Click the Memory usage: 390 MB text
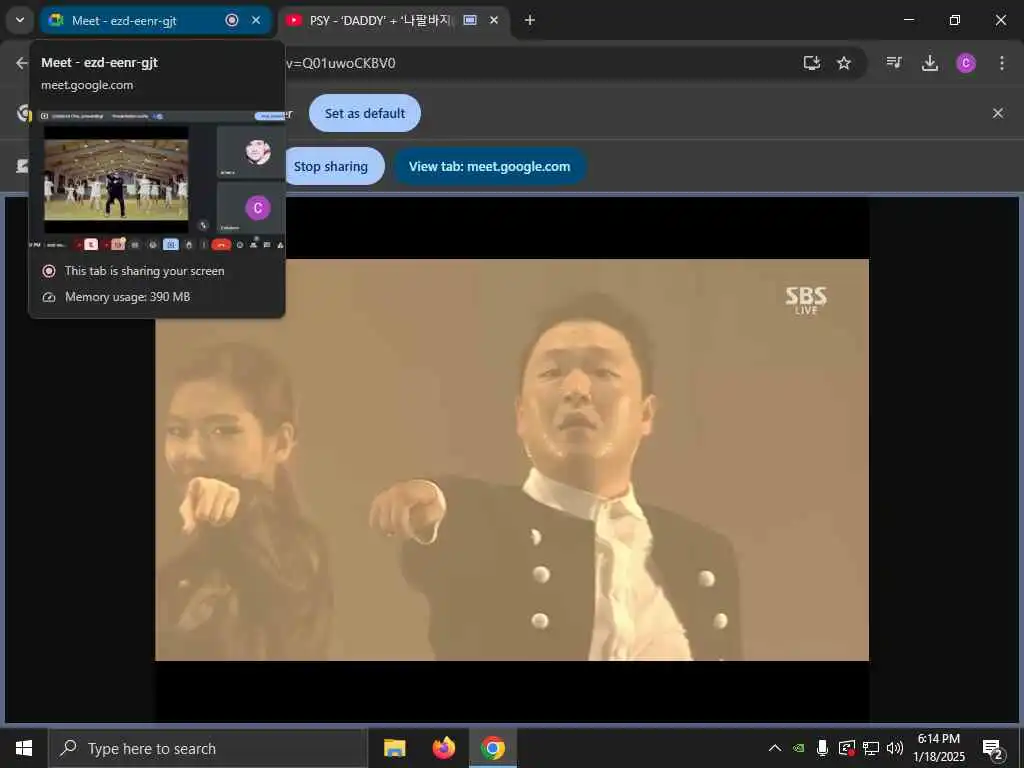The width and height of the screenshot is (1024, 768). 127,296
